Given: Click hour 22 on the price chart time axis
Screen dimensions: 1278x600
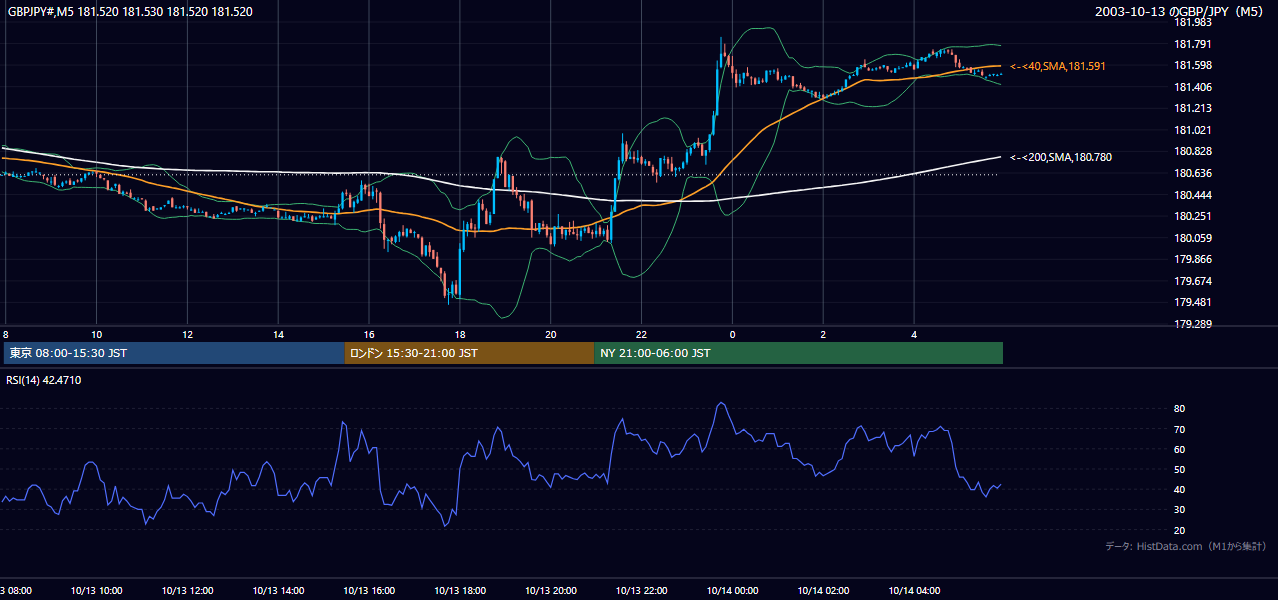Looking at the screenshot, I should 641,334.
